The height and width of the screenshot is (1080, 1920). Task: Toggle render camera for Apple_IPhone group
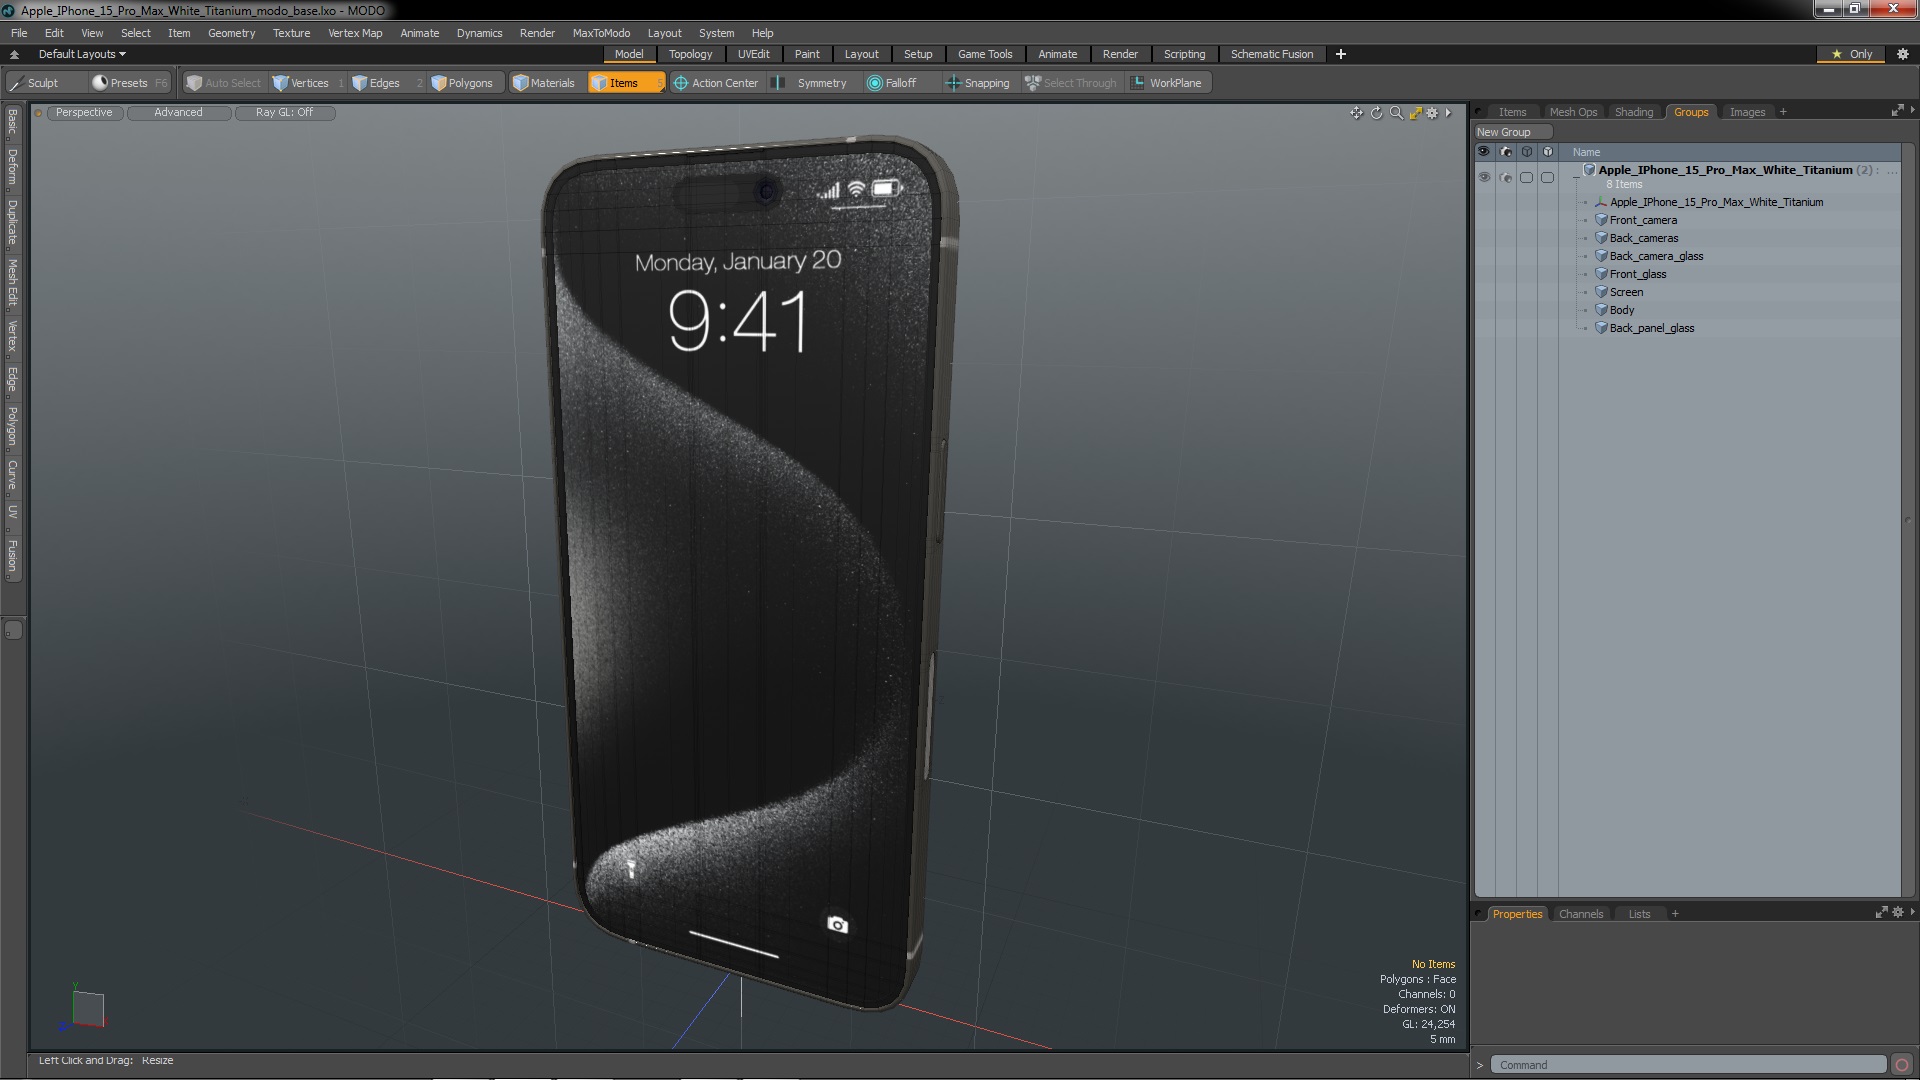[x=1506, y=177]
